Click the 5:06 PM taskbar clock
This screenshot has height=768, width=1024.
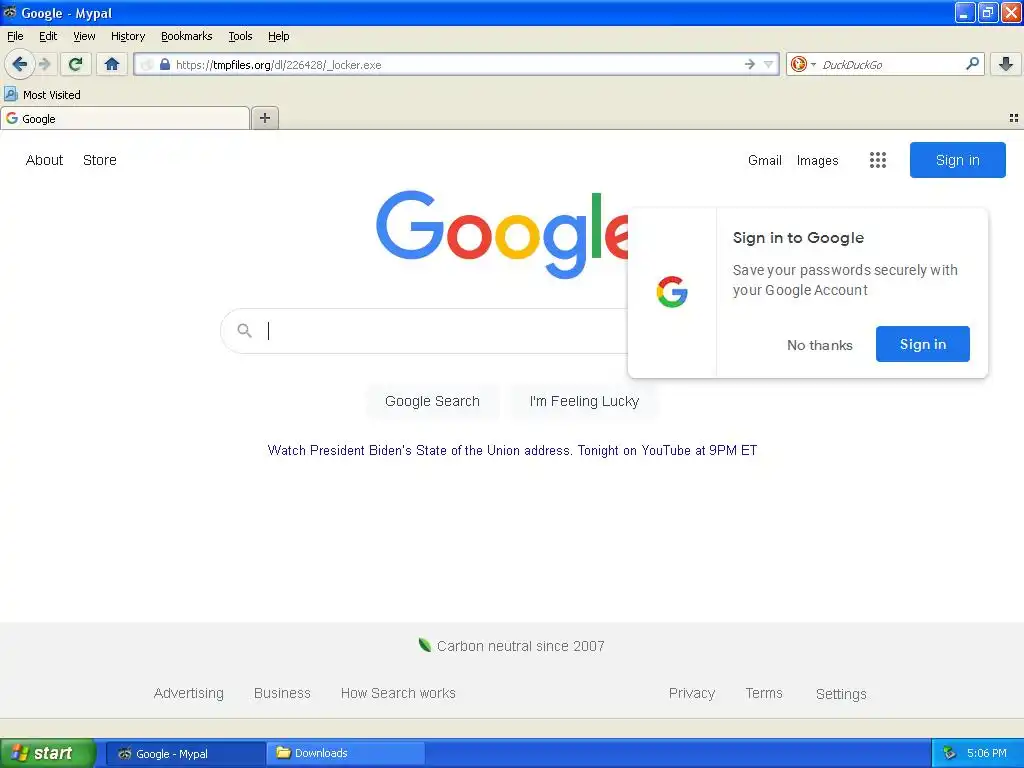click(986, 753)
